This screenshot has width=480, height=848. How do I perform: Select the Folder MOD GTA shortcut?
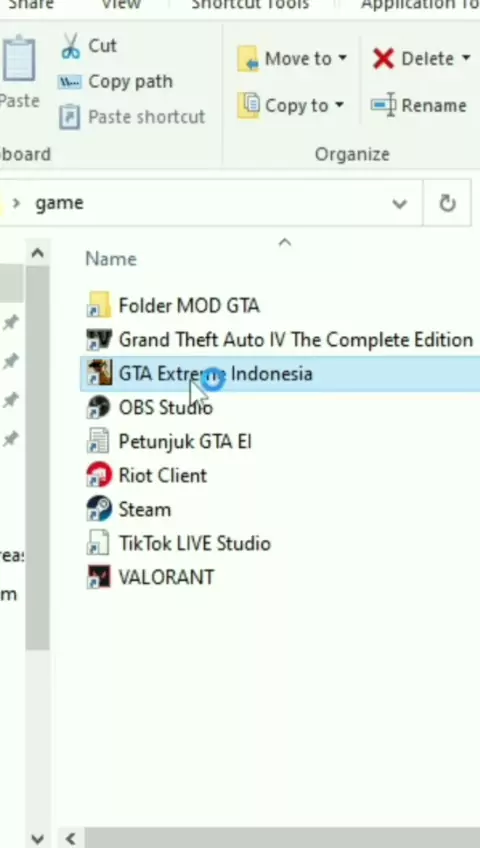click(x=173, y=306)
